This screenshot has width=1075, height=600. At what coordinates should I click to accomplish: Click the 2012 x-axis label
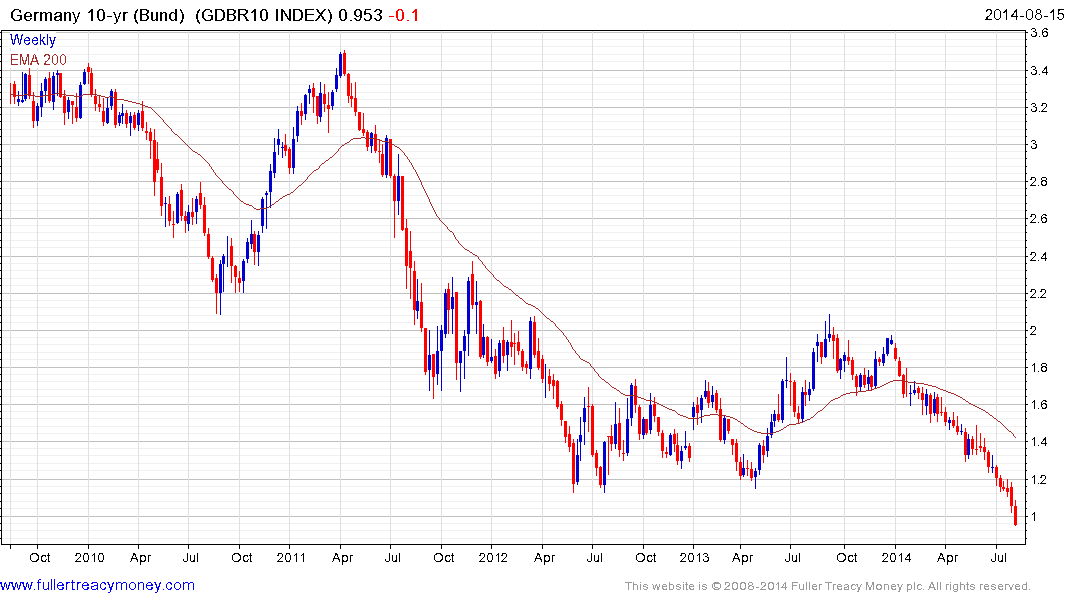point(493,557)
